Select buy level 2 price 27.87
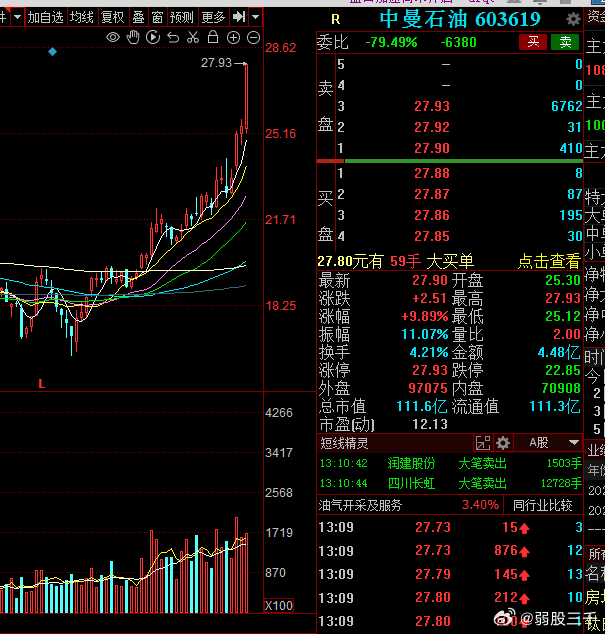 pos(432,194)
